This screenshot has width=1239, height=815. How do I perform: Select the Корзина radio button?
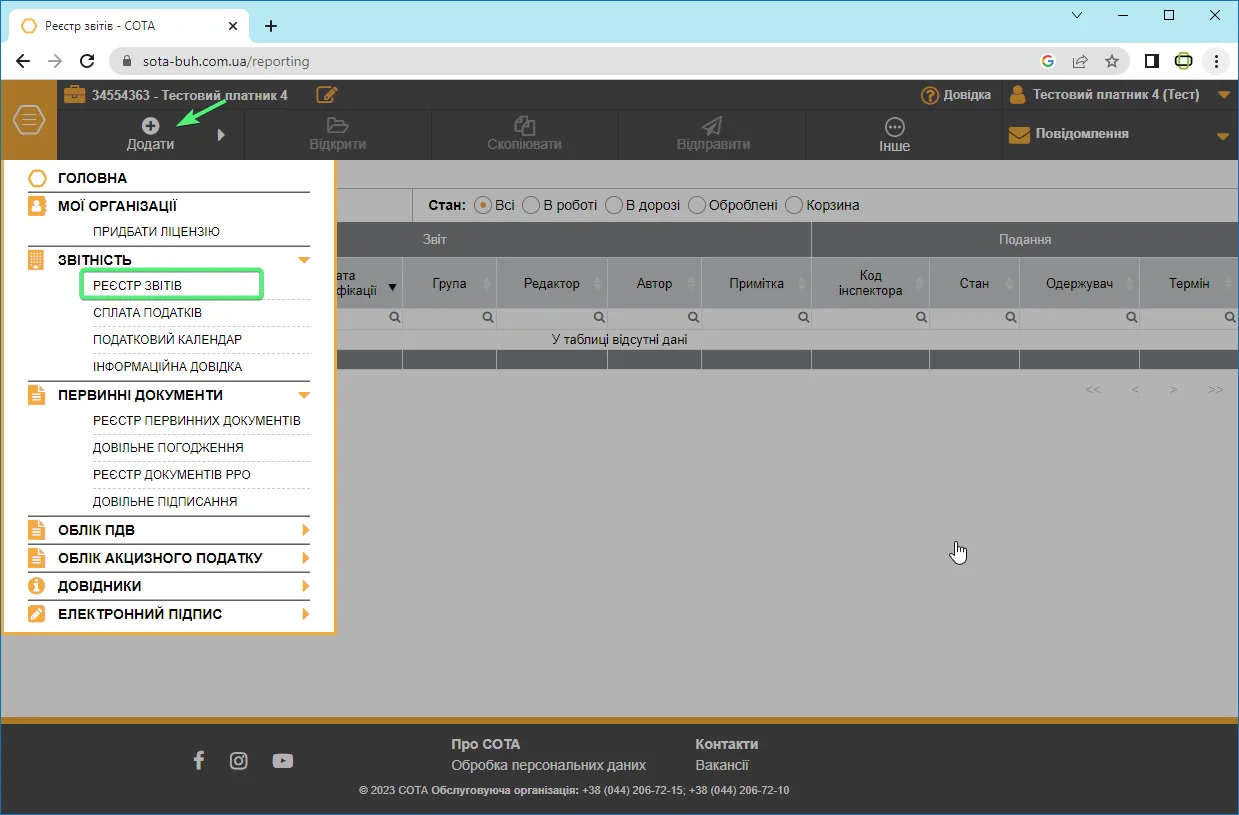click(794, 205)
